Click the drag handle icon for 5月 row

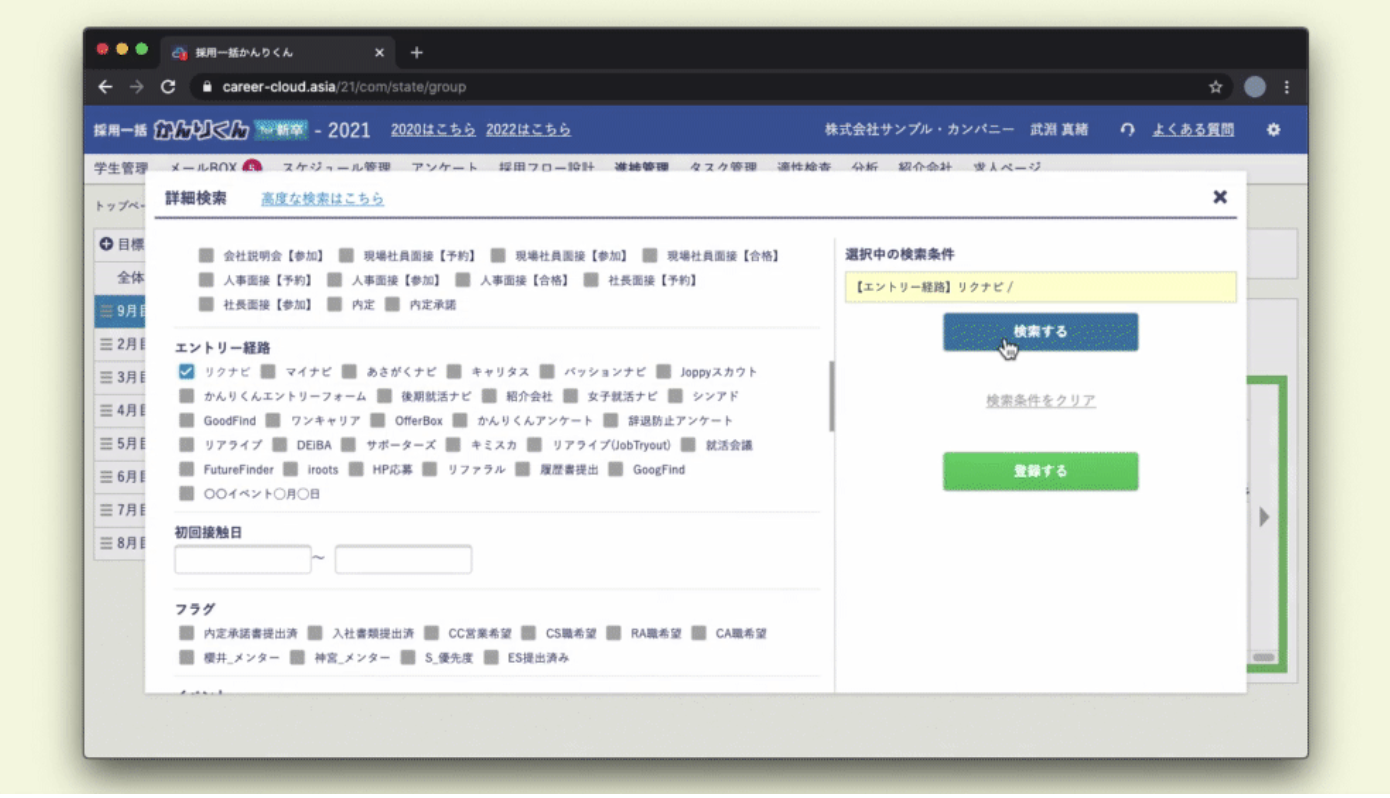(x=107, y=444)
